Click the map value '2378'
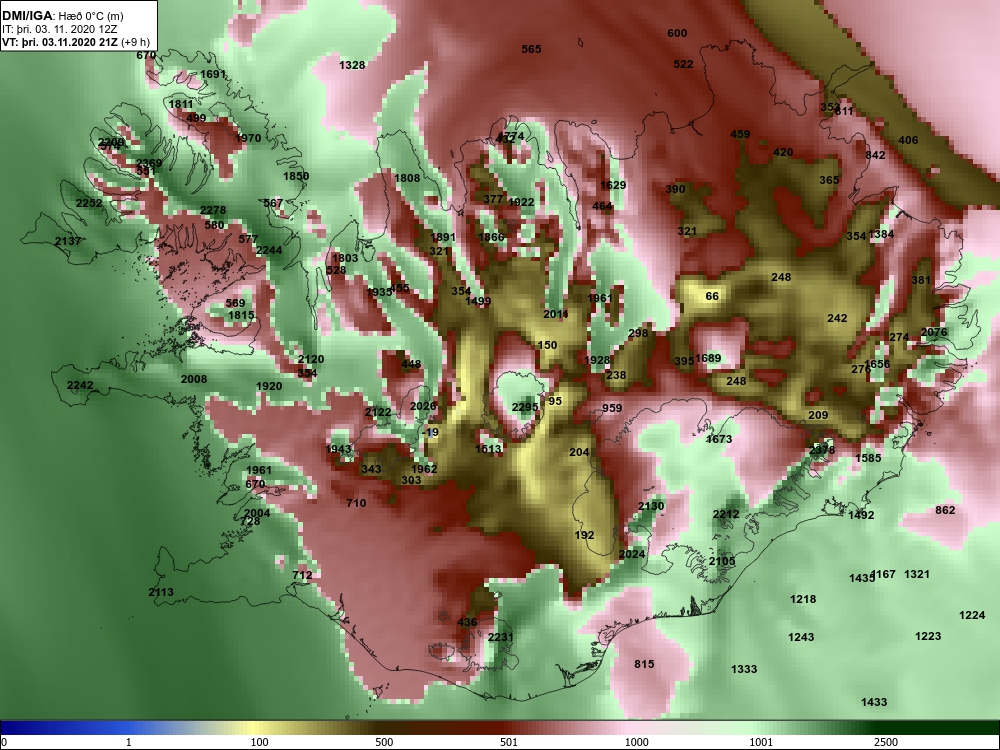The width and height of the screenshot is (1000, 750). tap(821, 450)
